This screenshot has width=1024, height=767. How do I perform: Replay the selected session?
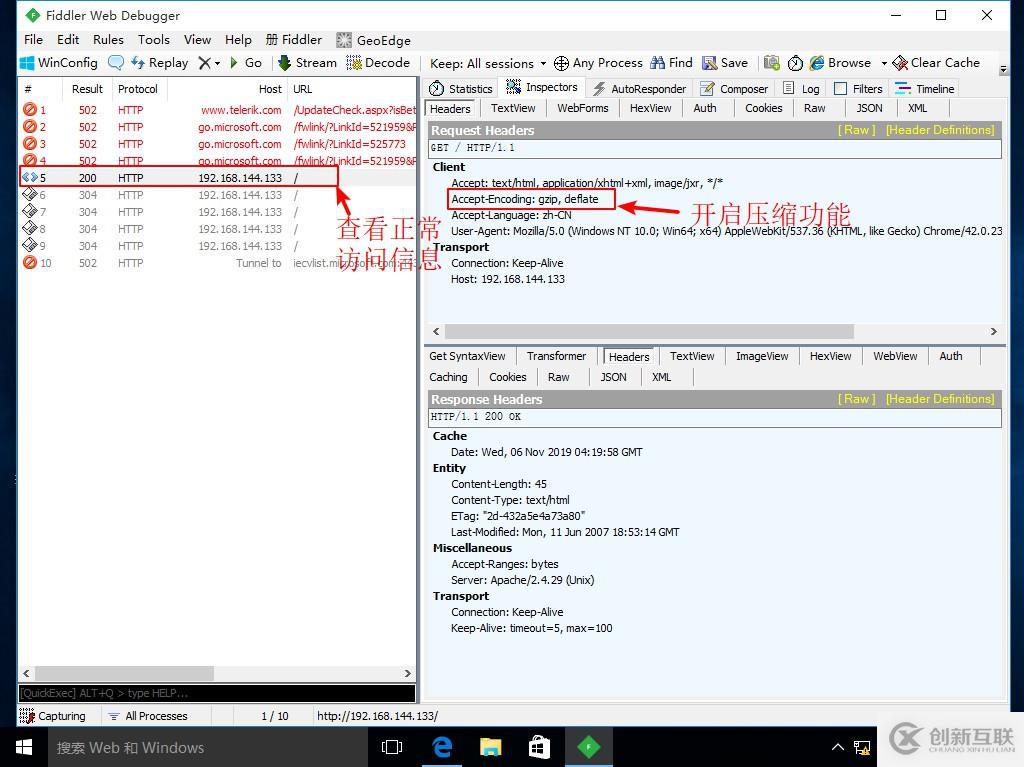pyautogui.click(x=159, y=62)
